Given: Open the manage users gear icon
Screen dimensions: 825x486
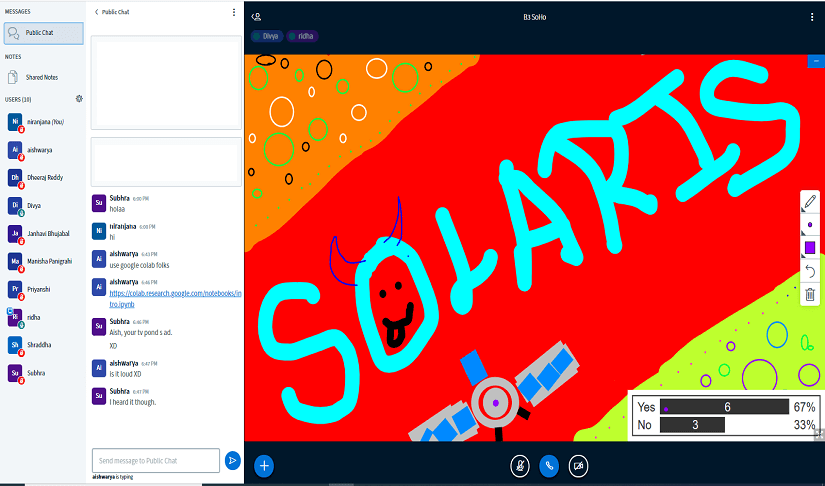Looking at the screenshot, I should point(79,98).
